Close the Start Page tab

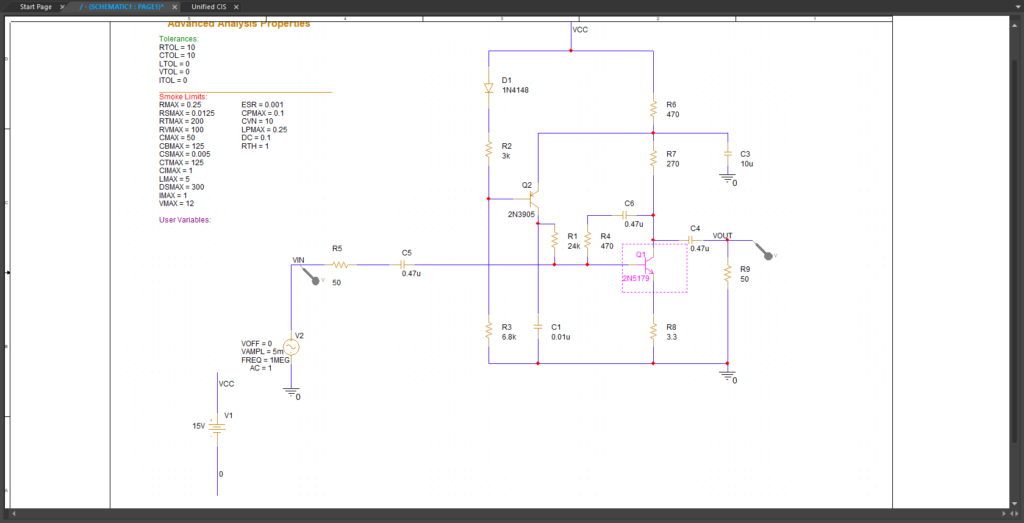point(63,7)
